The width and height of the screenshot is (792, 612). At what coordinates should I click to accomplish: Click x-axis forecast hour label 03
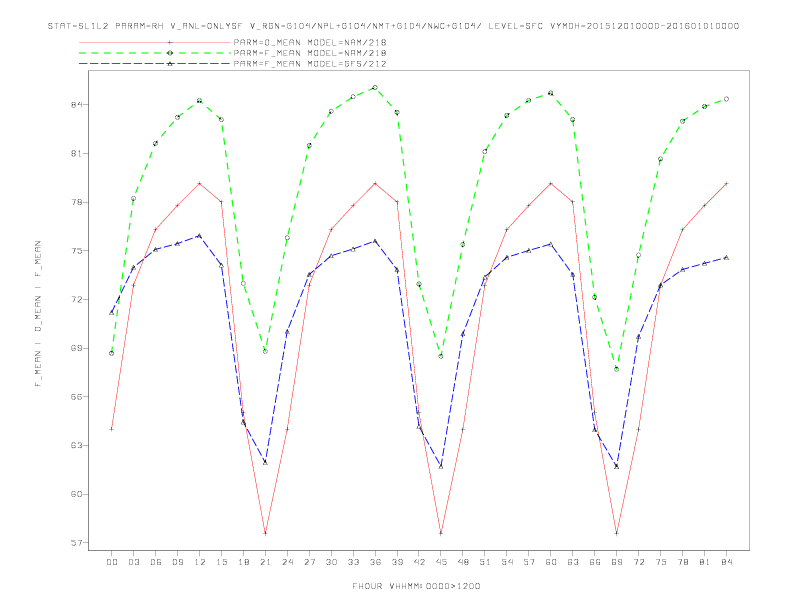[x=134, y=562]
